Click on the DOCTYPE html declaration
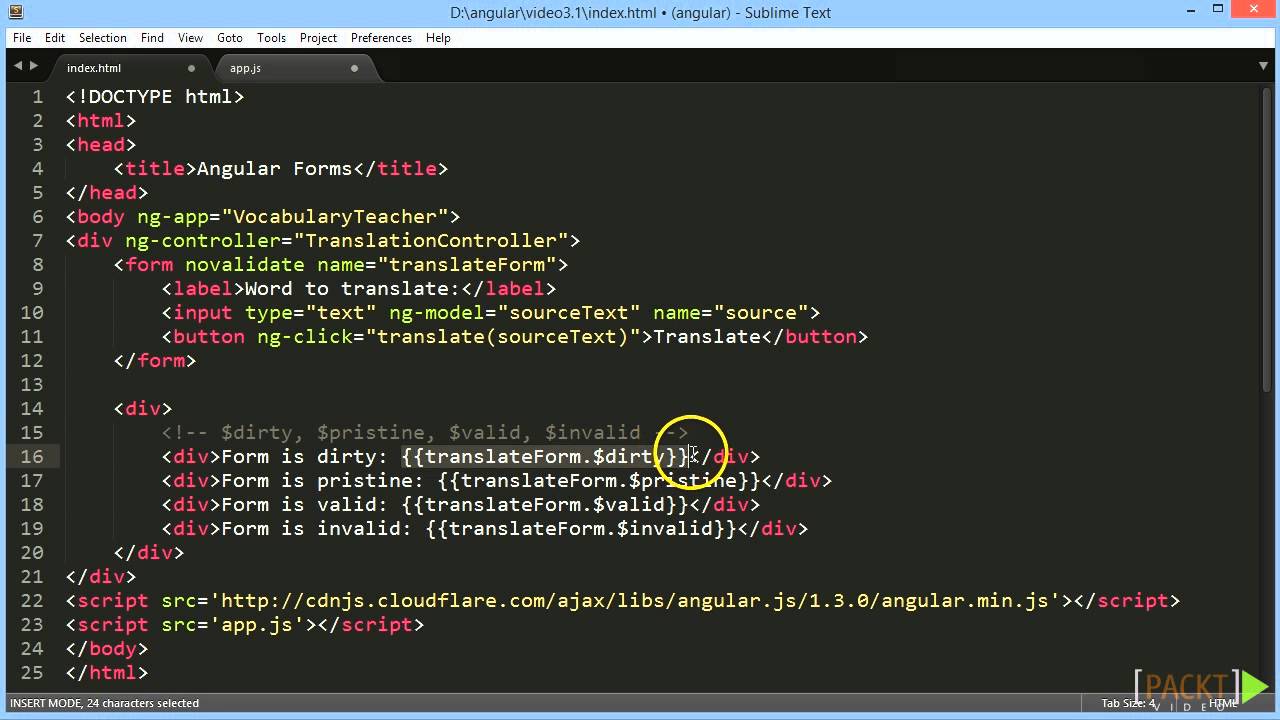The image size is (1280, 720). tap(155, 97)
